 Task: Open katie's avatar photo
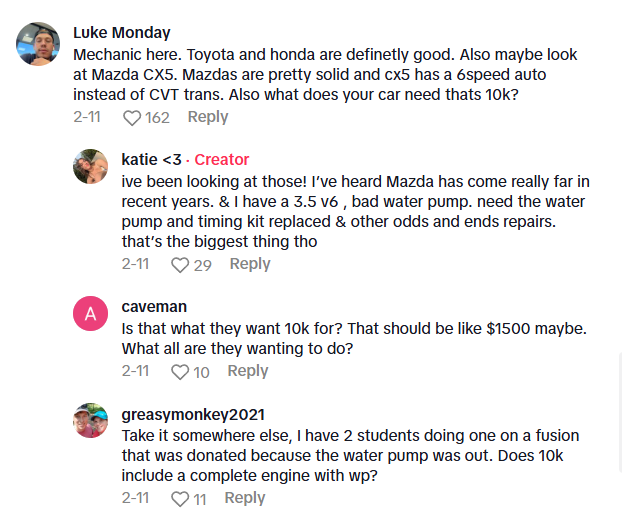point(90,166)
